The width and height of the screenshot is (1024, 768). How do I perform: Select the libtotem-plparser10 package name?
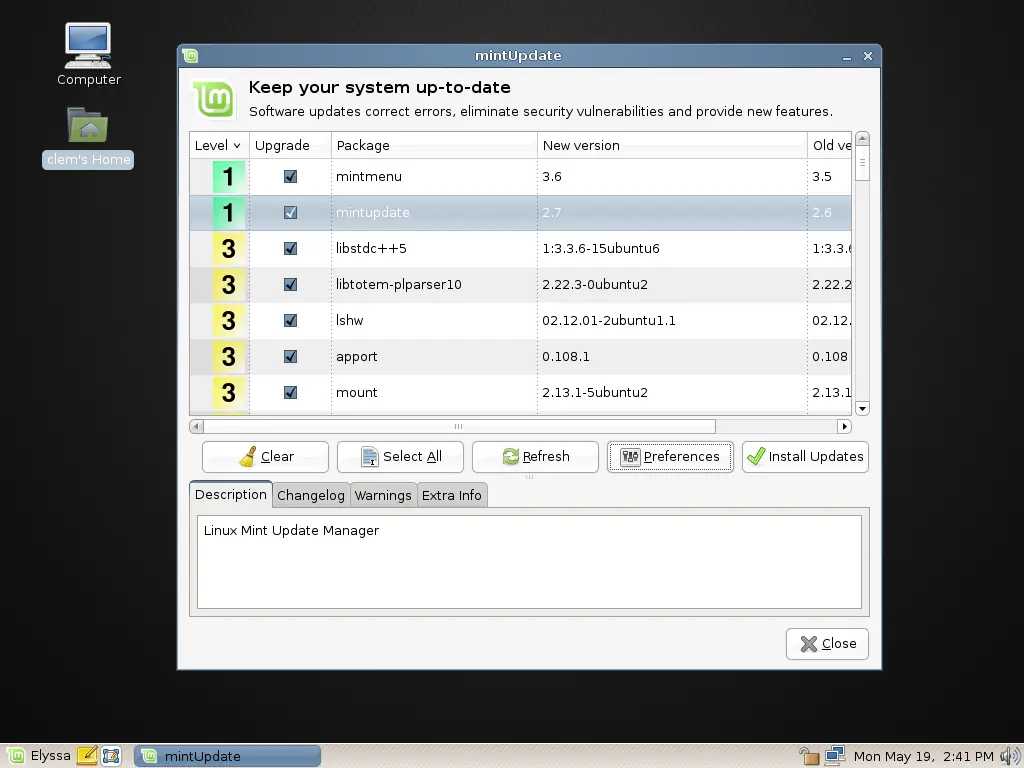click(398, 284)
